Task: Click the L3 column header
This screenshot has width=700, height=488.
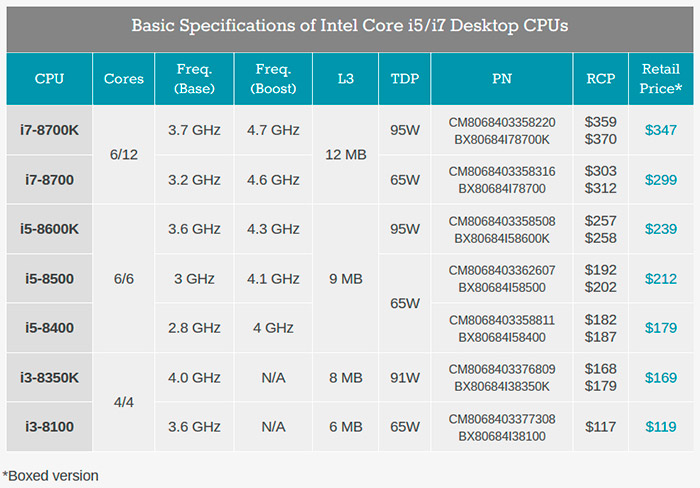Action: pyautogui.click(x=346, y=79)
